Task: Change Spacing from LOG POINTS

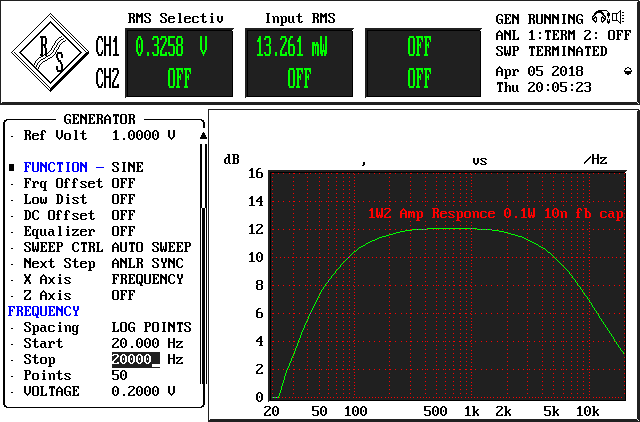Action: point(151,327)
